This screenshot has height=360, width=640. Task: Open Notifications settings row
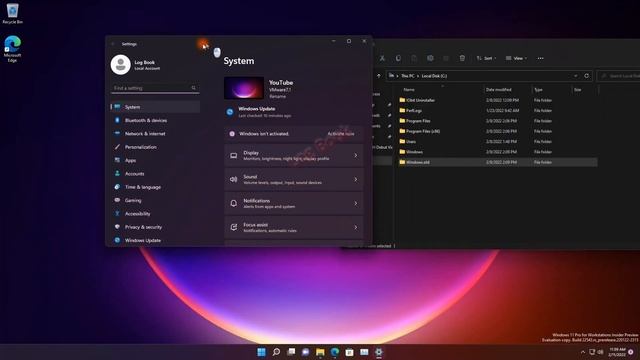click(x=293, y=203)
